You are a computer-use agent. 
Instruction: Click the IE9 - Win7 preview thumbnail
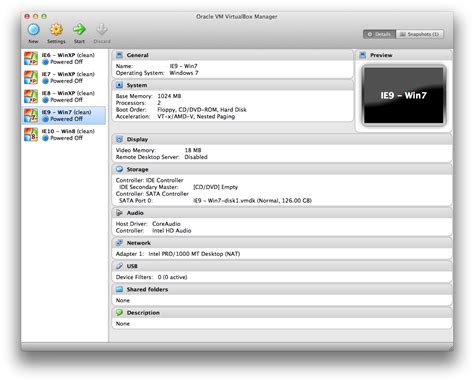coord(404,95)
